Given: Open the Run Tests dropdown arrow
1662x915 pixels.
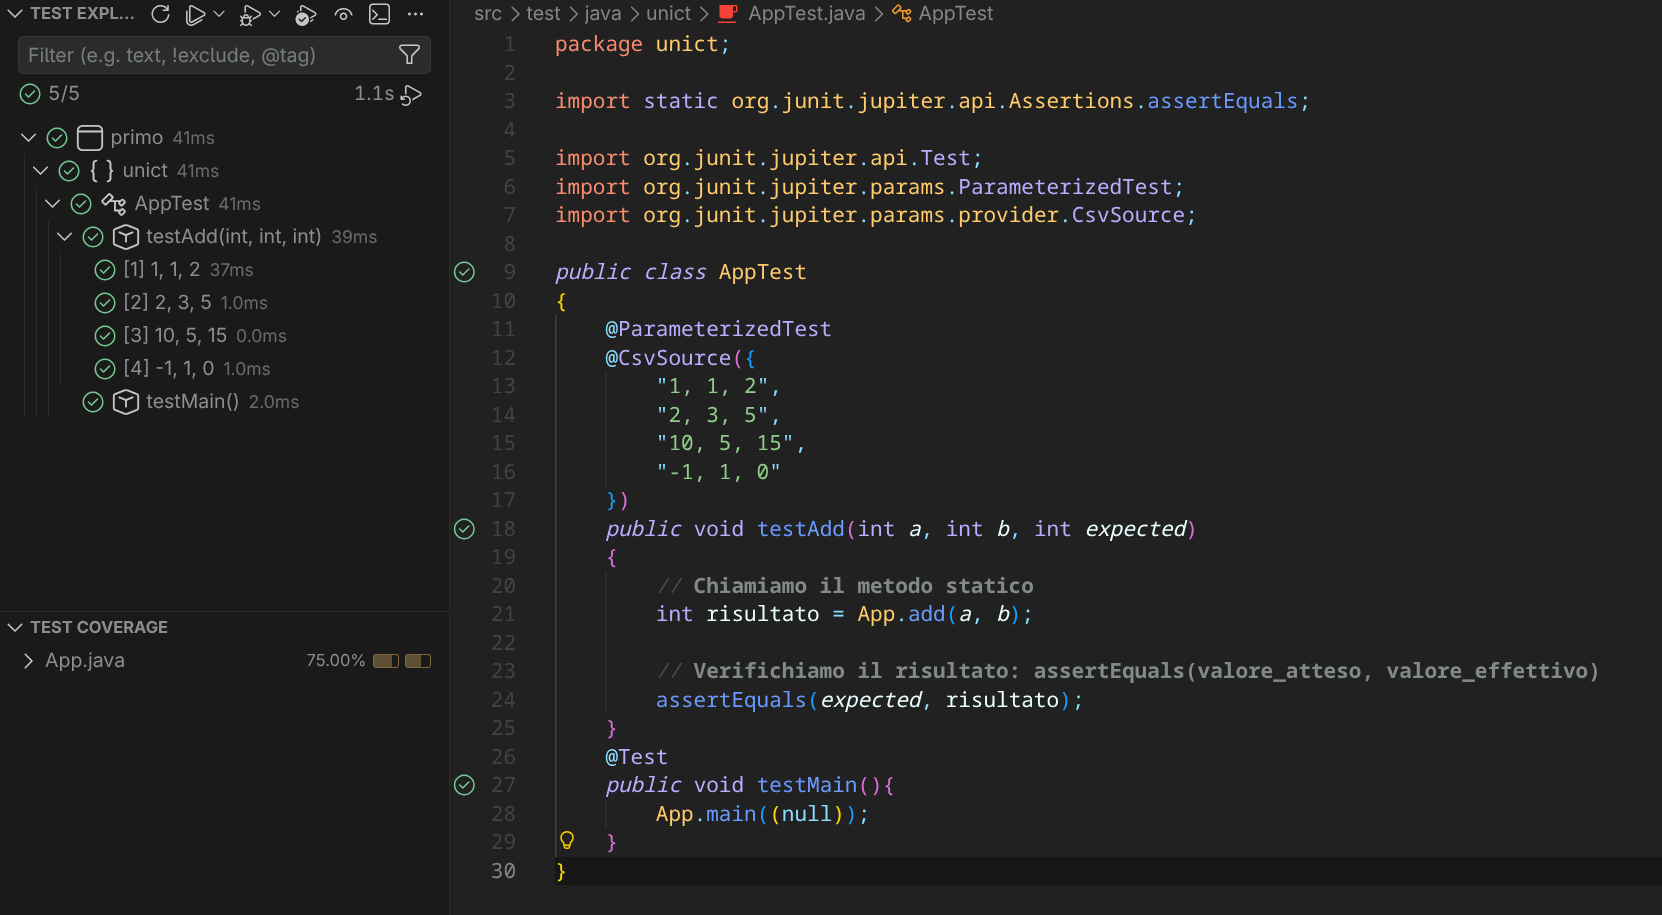Looking at the screenshot, I should click(219, 14).
